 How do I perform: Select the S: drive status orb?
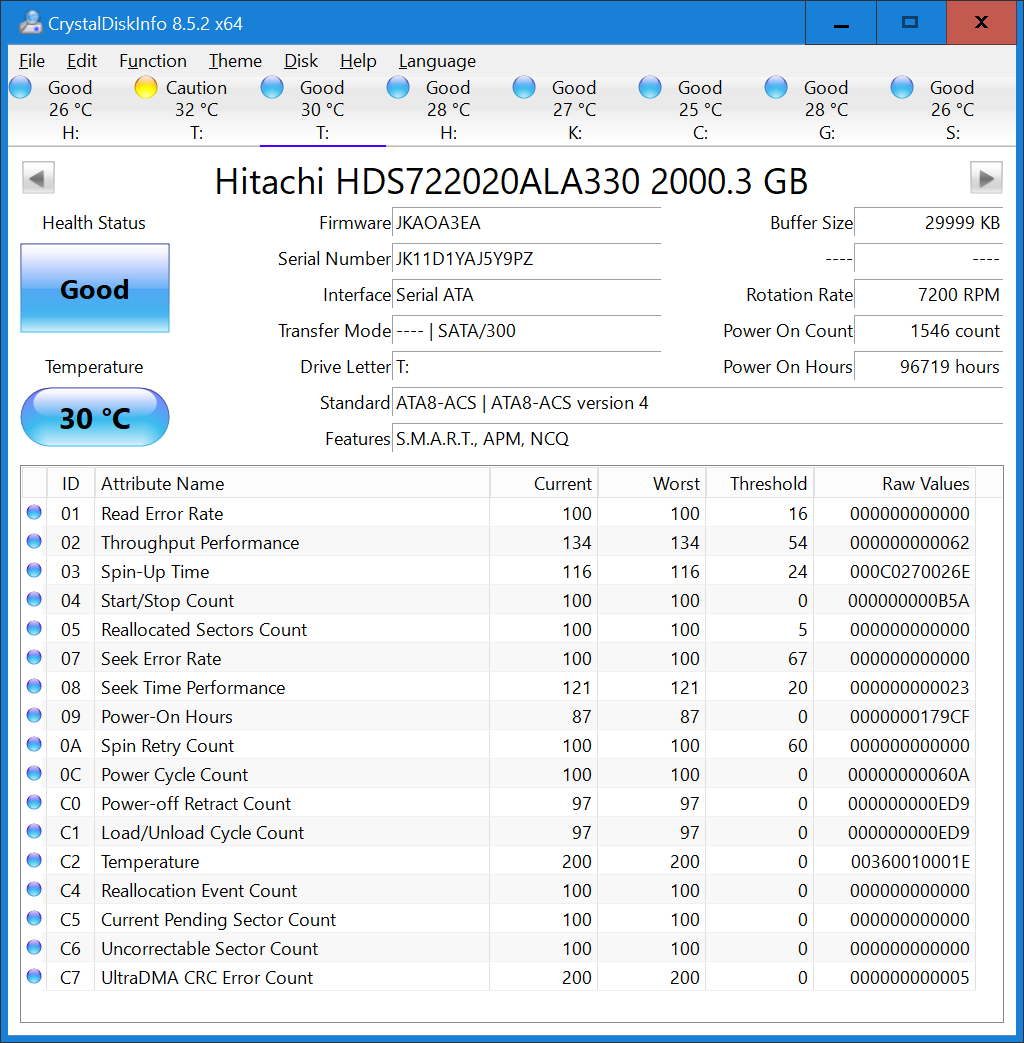click(902, 88)
